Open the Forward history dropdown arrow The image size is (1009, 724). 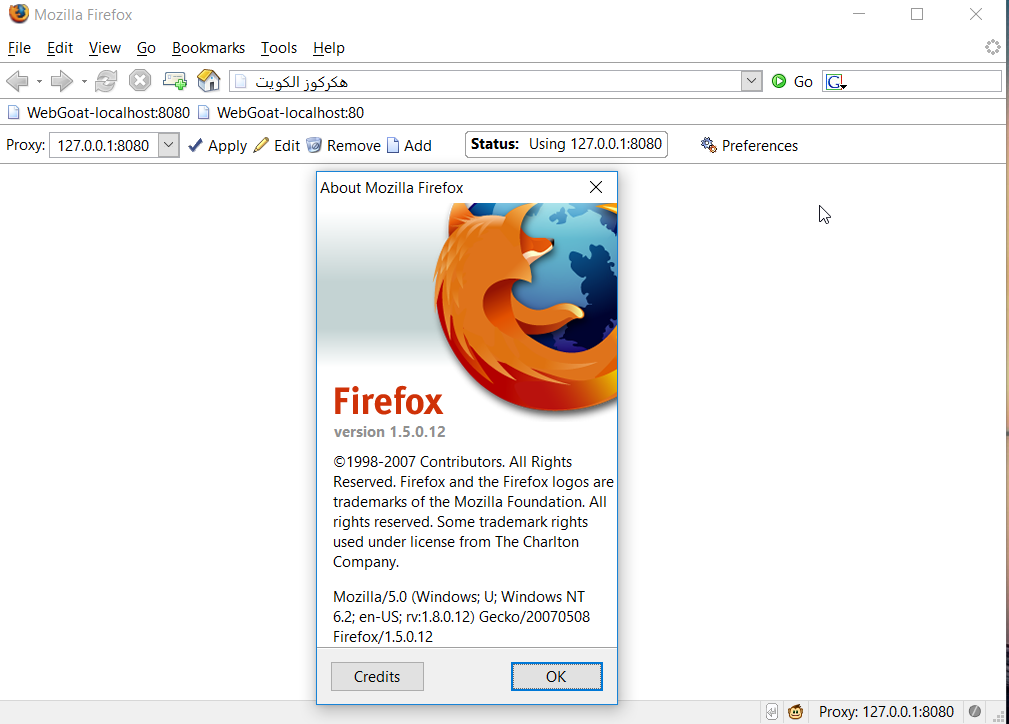click(x=84, y=82)
